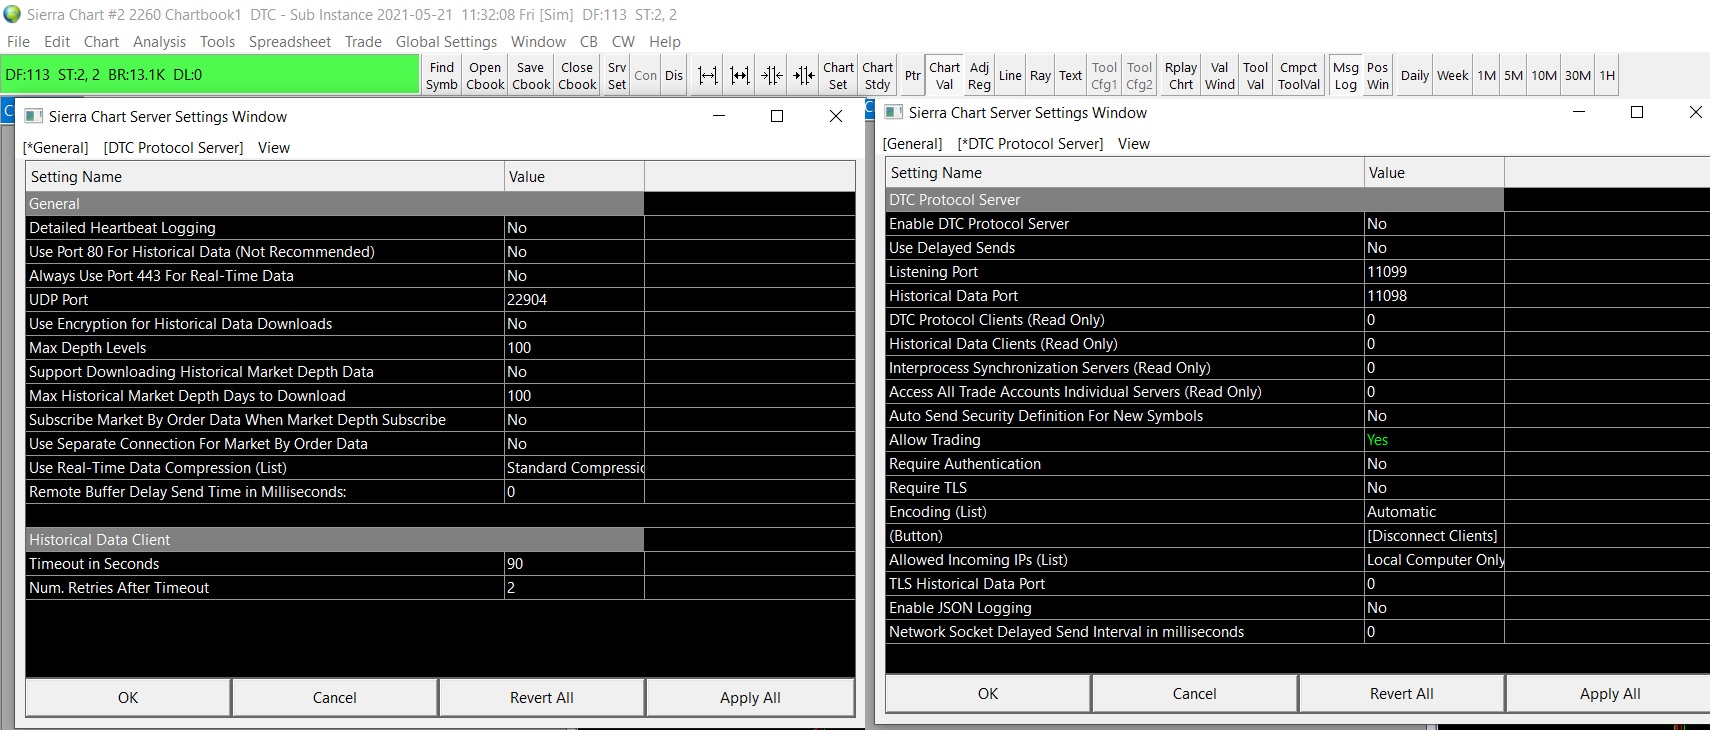Click the expand-spacing icon with thin outward arrows

[x=708, y=76]
